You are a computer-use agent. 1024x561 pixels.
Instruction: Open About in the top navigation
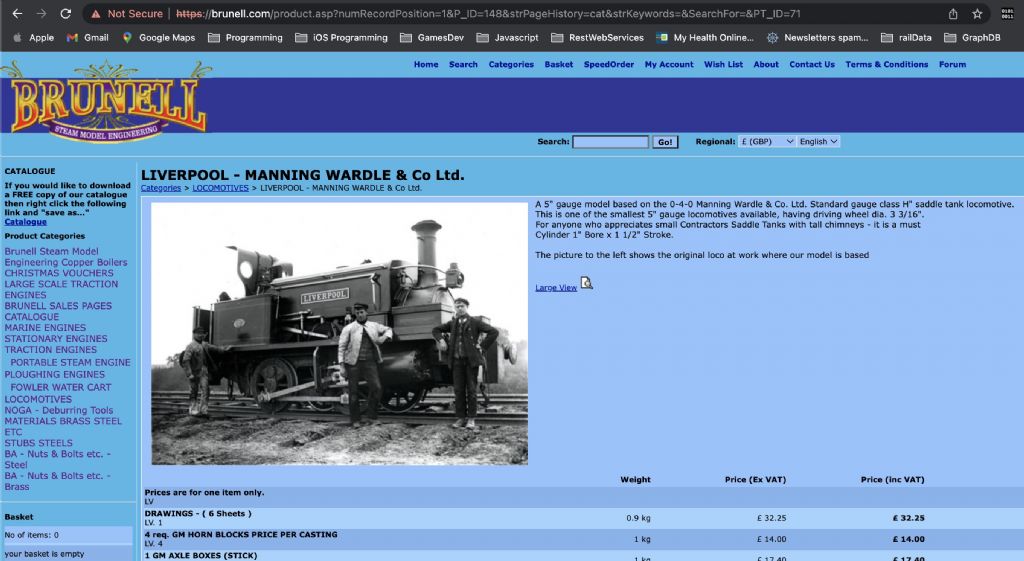tap(765, 65)
